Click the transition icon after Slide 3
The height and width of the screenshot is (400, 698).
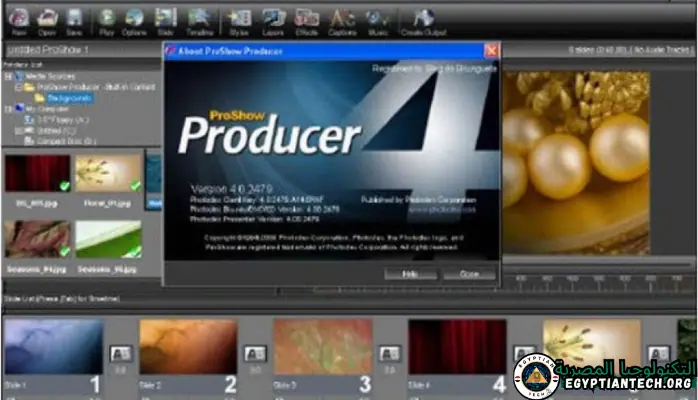(x=390, y=354)
